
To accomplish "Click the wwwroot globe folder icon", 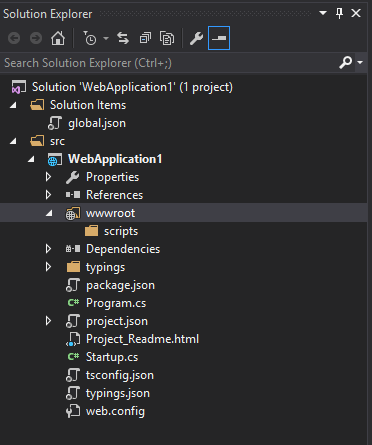I will coord(73,213).
